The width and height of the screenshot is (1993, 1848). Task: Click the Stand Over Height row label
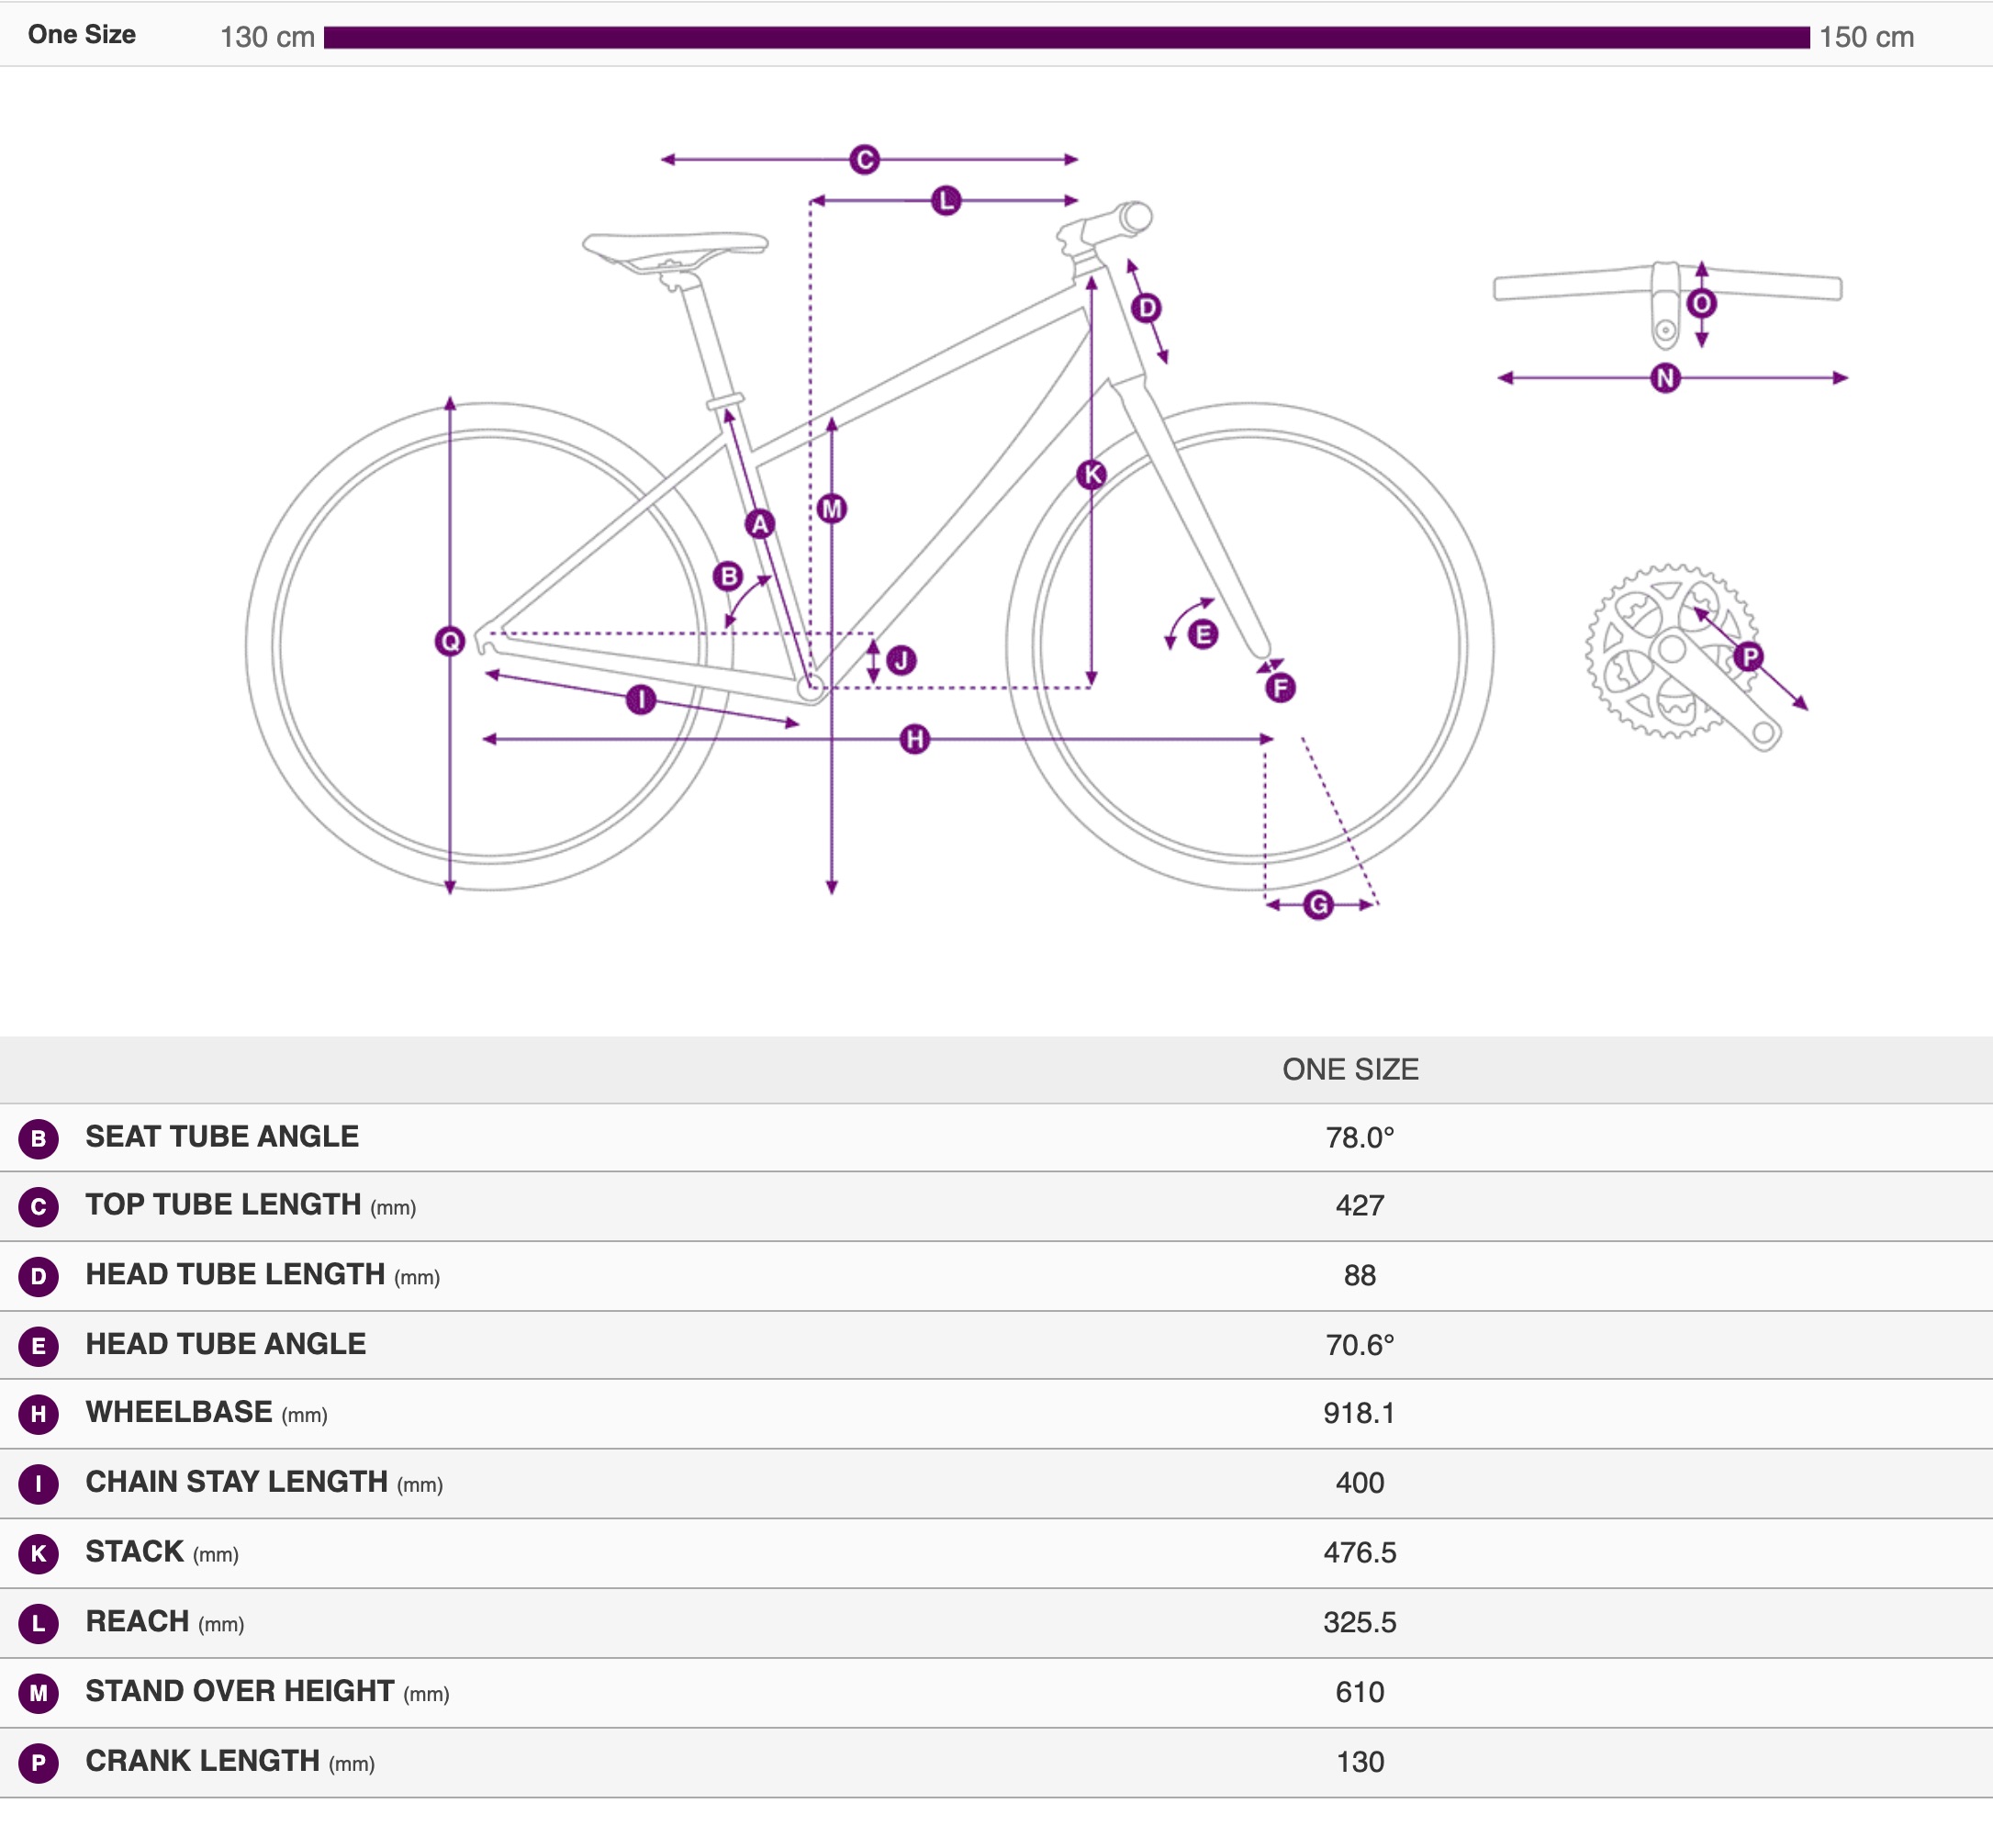[240, 1691]
